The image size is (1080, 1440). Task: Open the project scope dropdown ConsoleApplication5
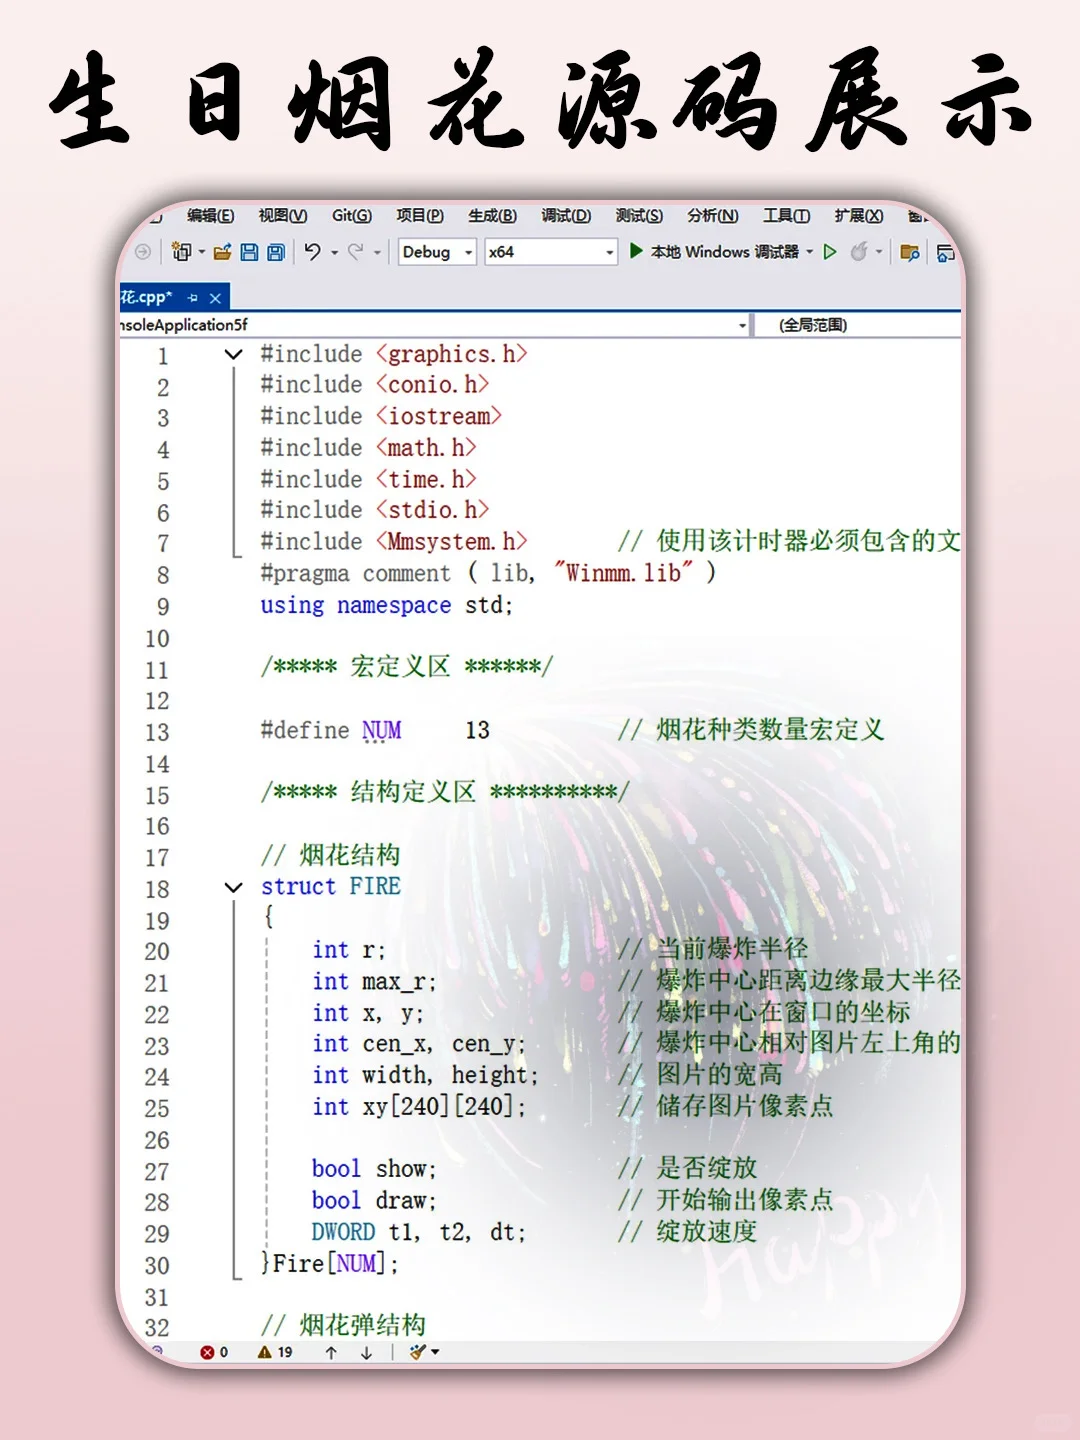(434, 325)
